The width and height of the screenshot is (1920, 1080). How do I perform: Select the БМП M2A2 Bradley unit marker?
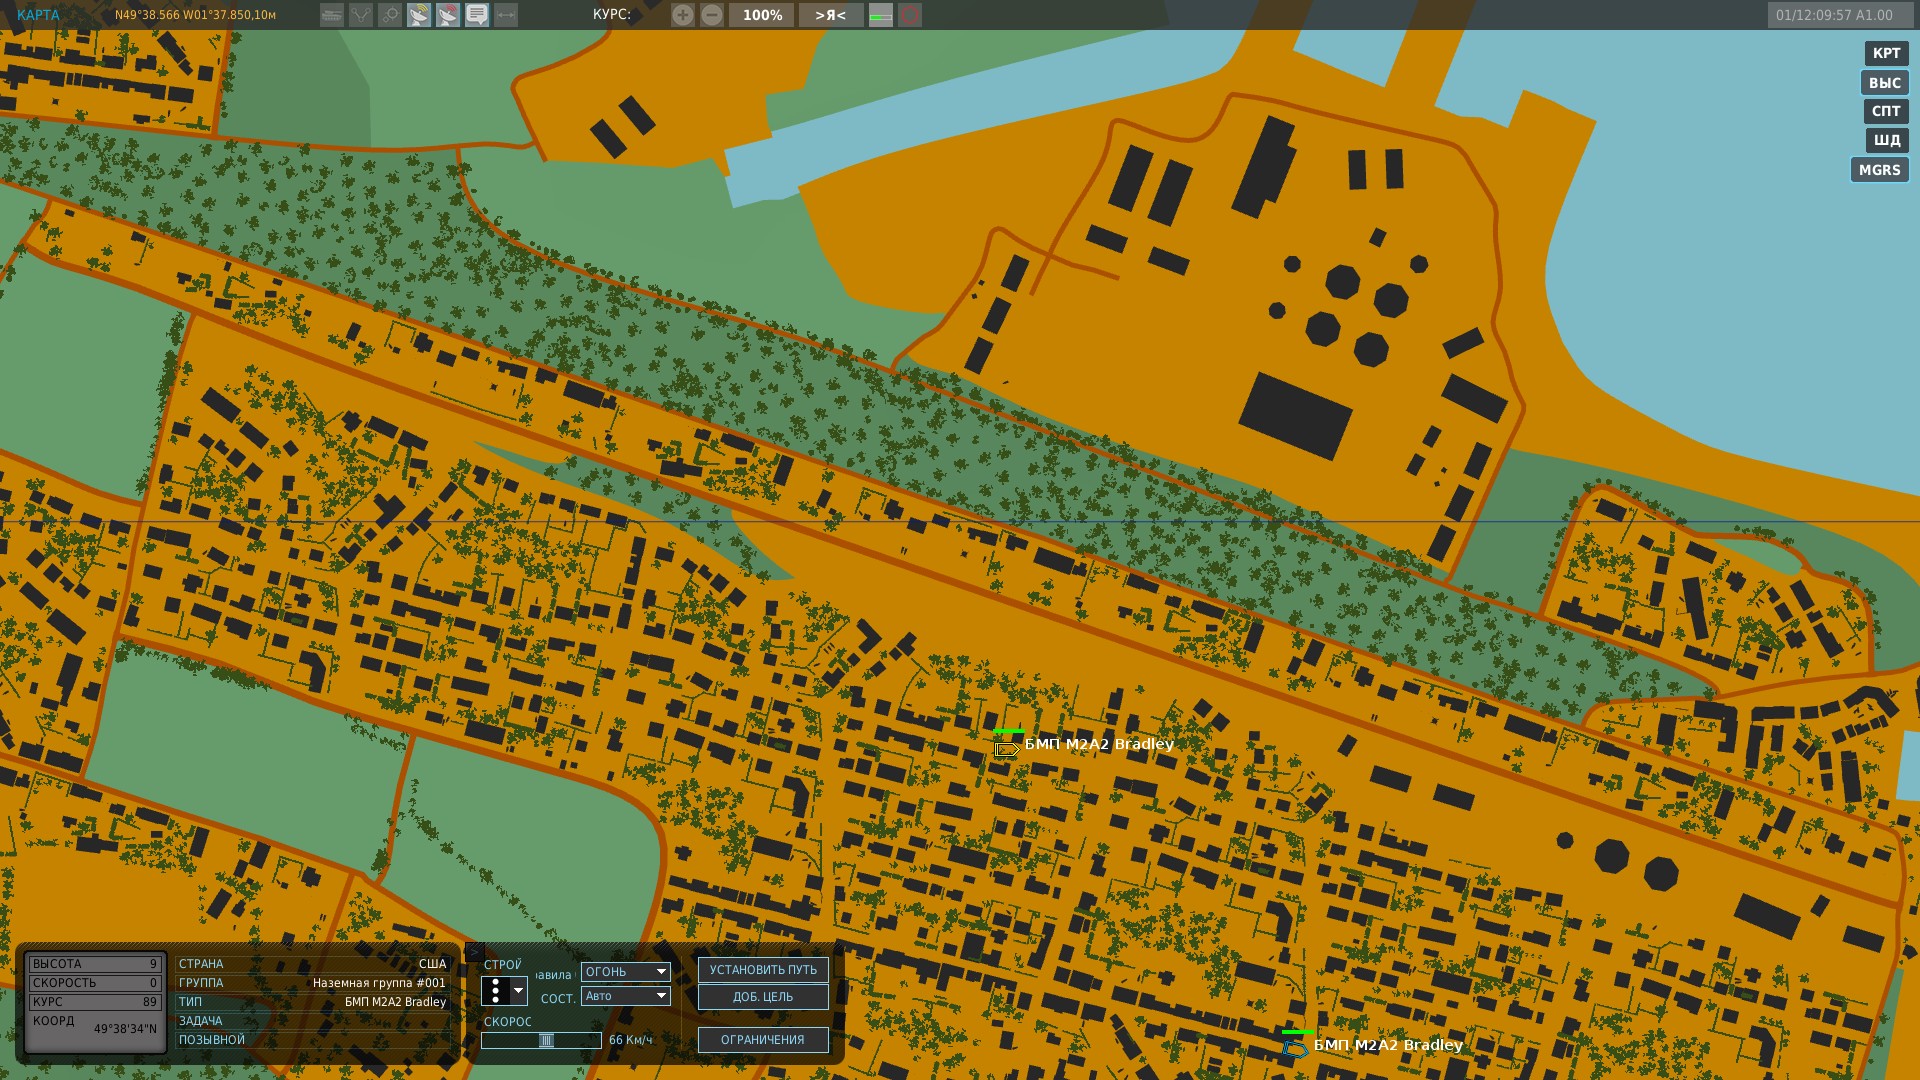point(1006,749)
